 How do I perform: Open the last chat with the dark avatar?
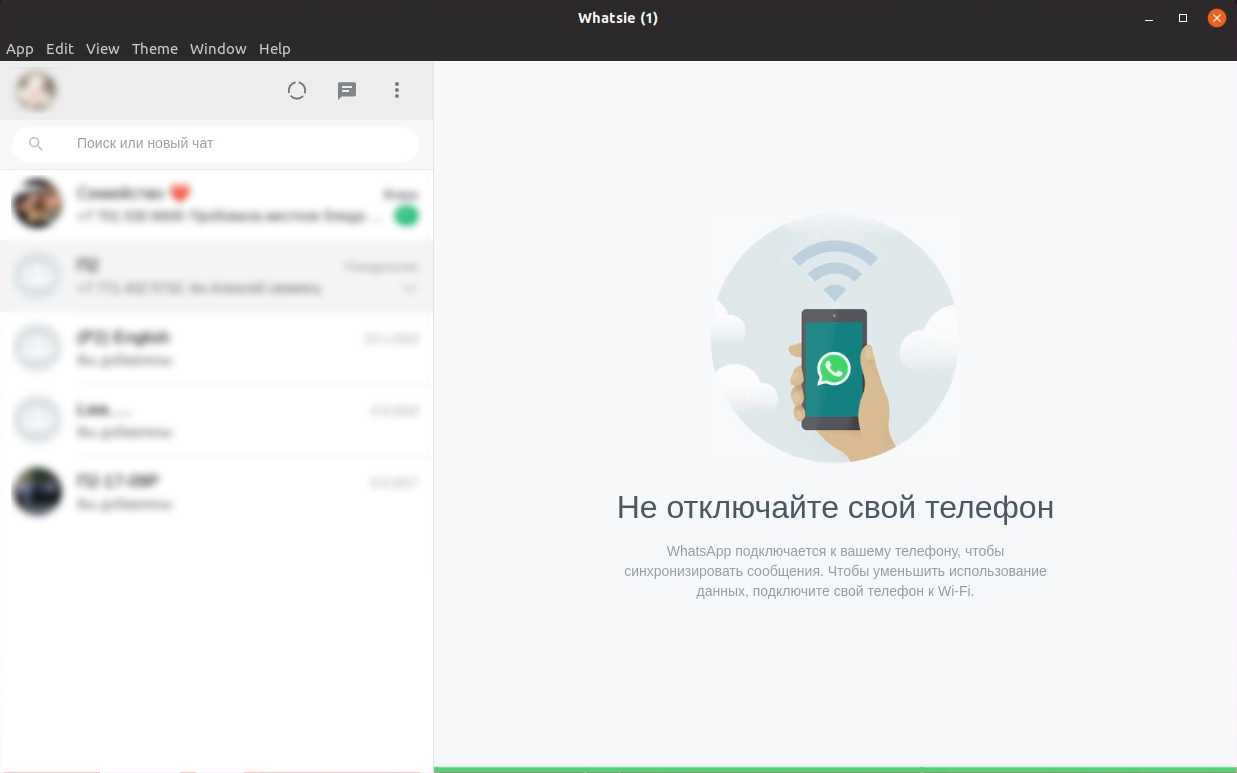216,492
